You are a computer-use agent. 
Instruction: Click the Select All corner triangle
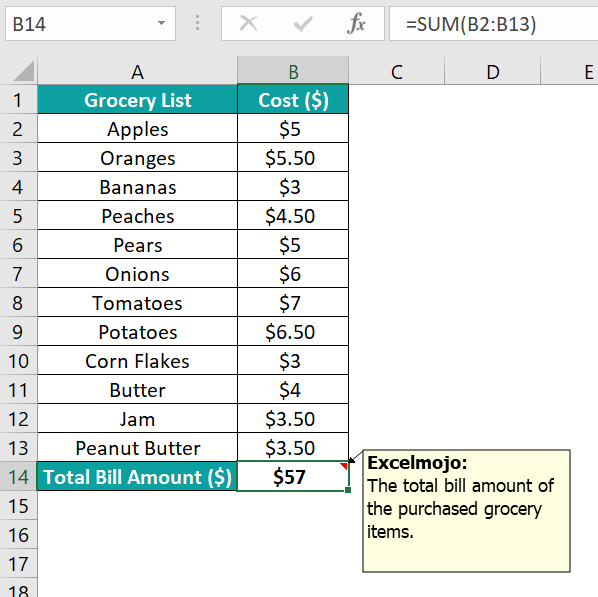click(24, 71)
